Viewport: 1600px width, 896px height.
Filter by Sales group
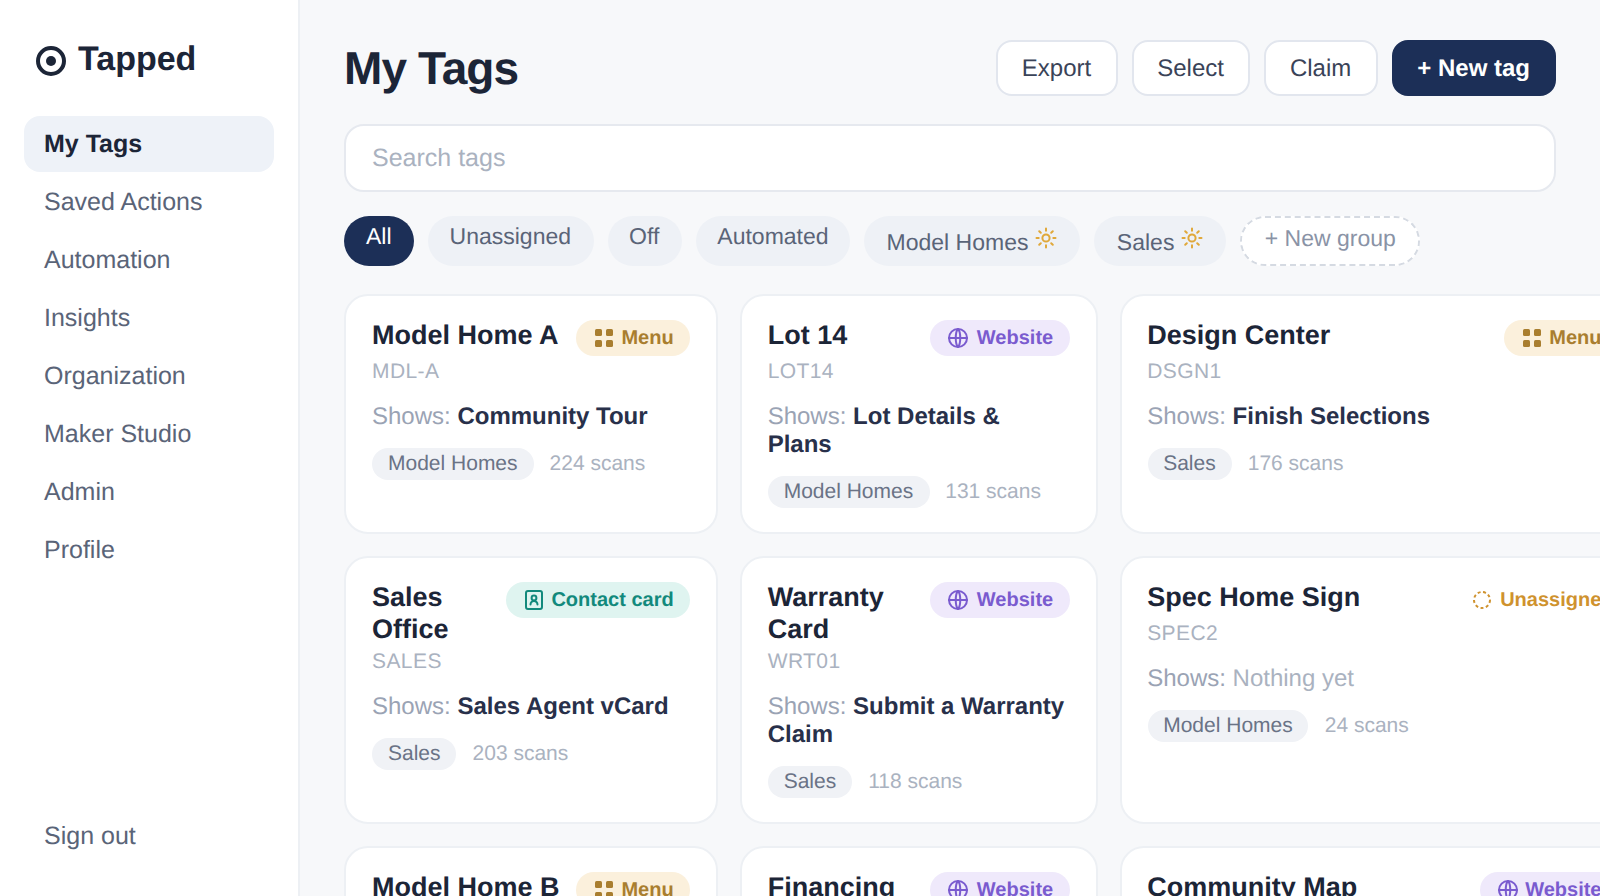(1159, 241)
